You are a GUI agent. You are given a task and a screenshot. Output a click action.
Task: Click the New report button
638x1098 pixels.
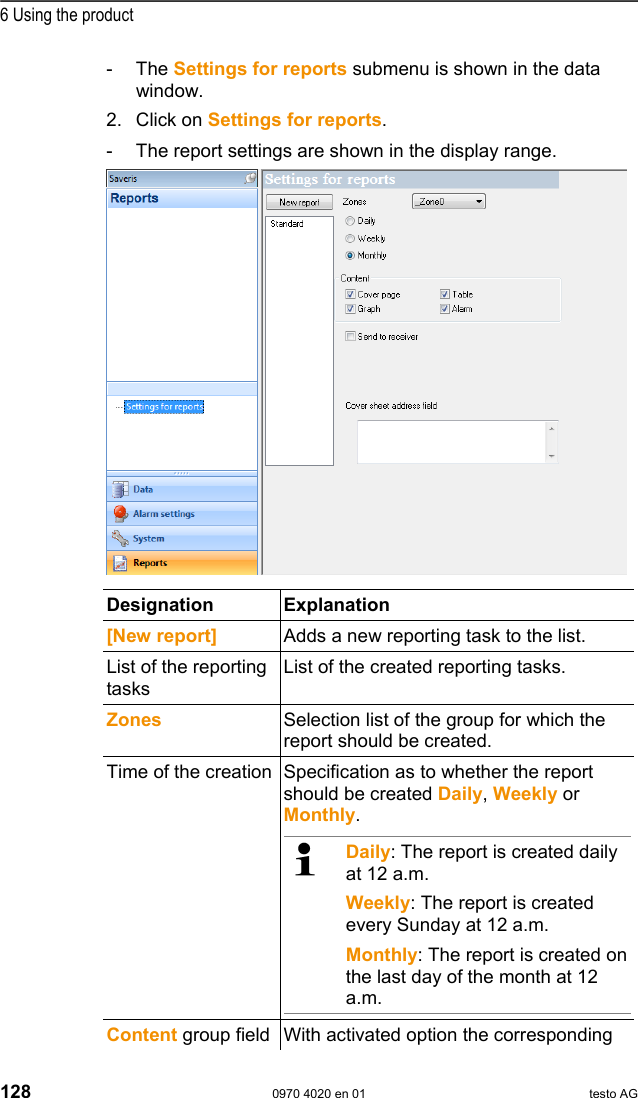(299, 202)
